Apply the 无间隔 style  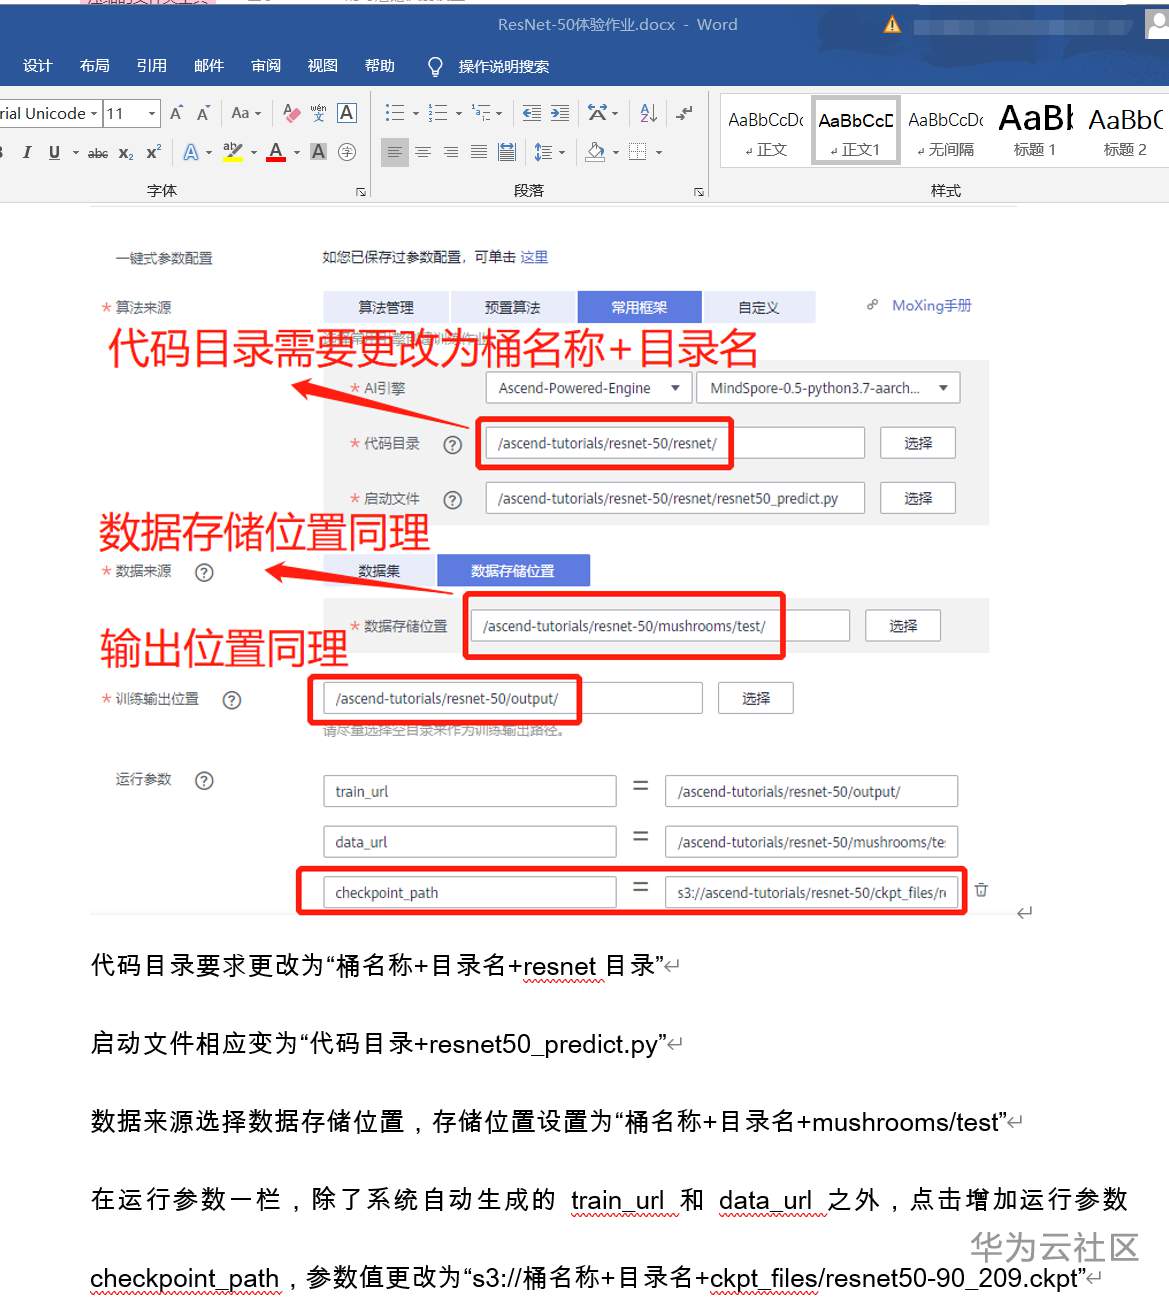[x=946, y=132]
